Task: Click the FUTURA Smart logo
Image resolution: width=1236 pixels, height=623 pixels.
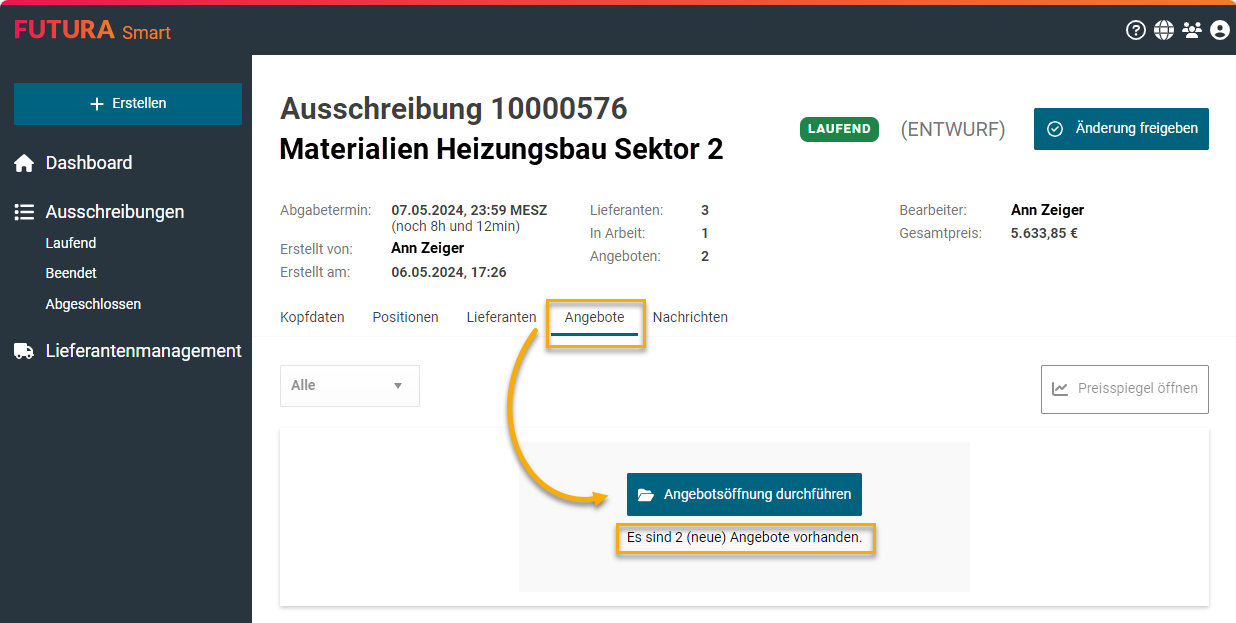Action: coord(92,30)
